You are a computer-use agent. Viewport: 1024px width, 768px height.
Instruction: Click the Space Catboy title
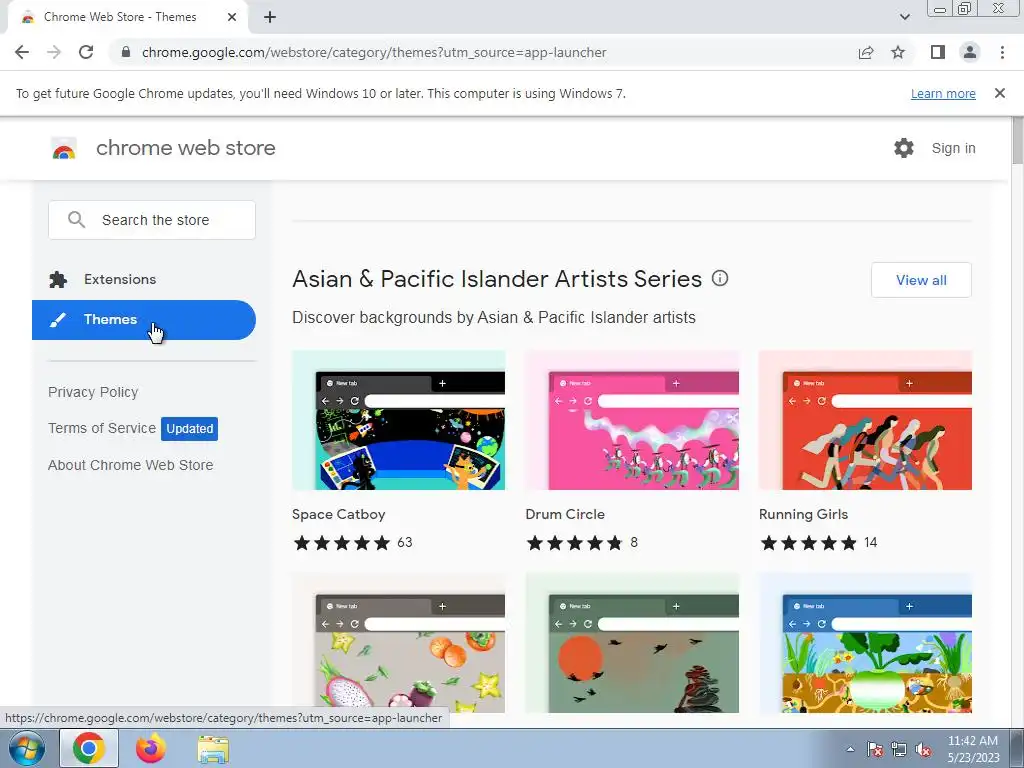pos(338,514)
